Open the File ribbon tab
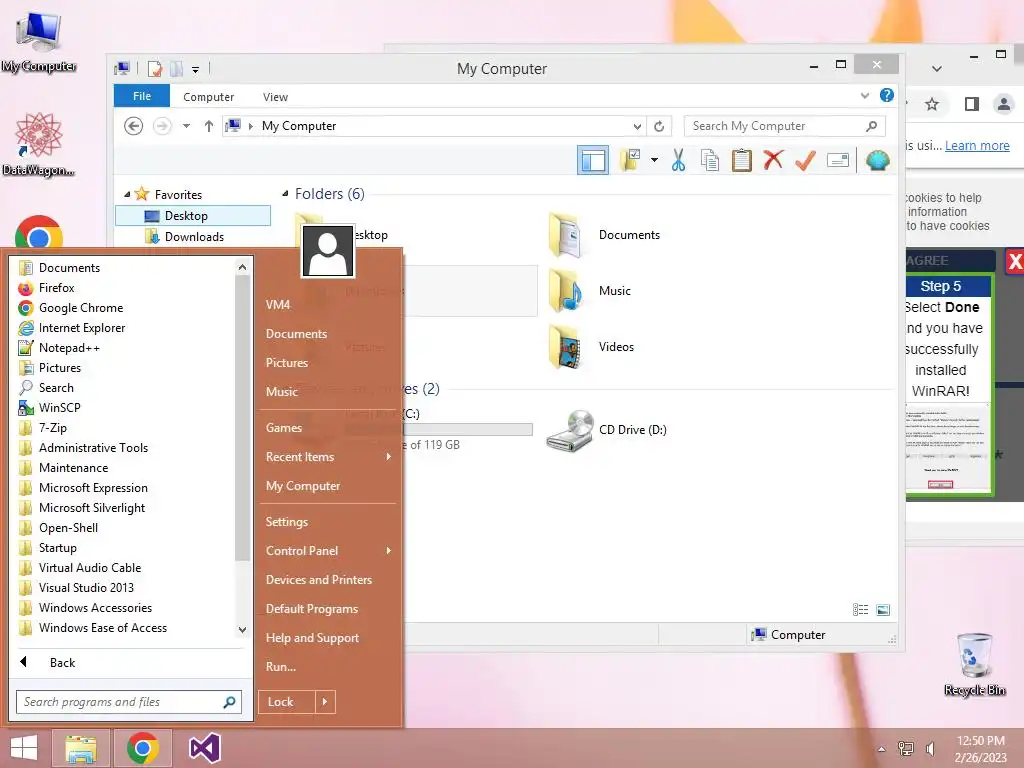The height and width of the screenshot is (768, 1024). click(x=142, y=96)
